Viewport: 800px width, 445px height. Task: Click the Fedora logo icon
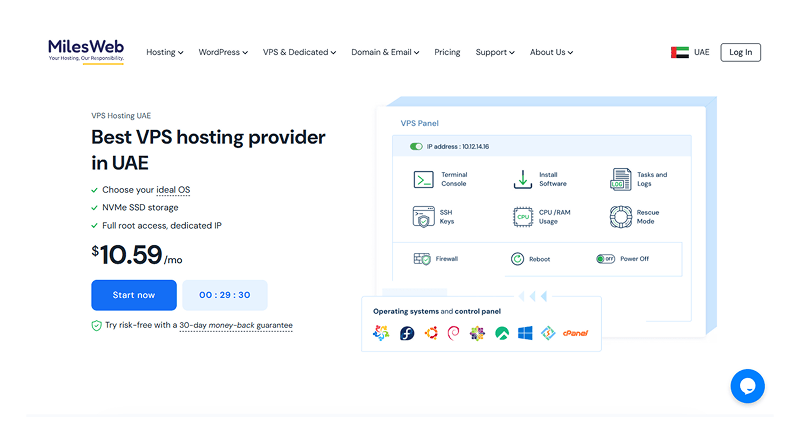point(407,333)
